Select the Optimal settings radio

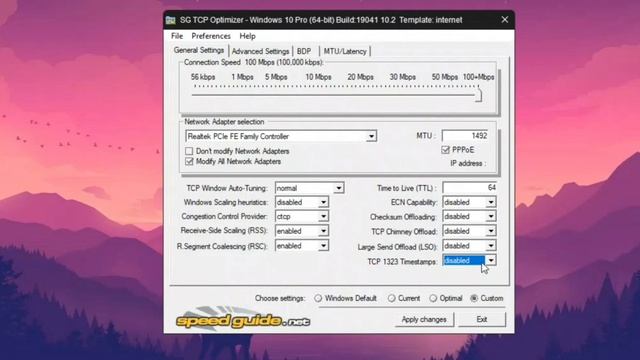coord(433,298)
